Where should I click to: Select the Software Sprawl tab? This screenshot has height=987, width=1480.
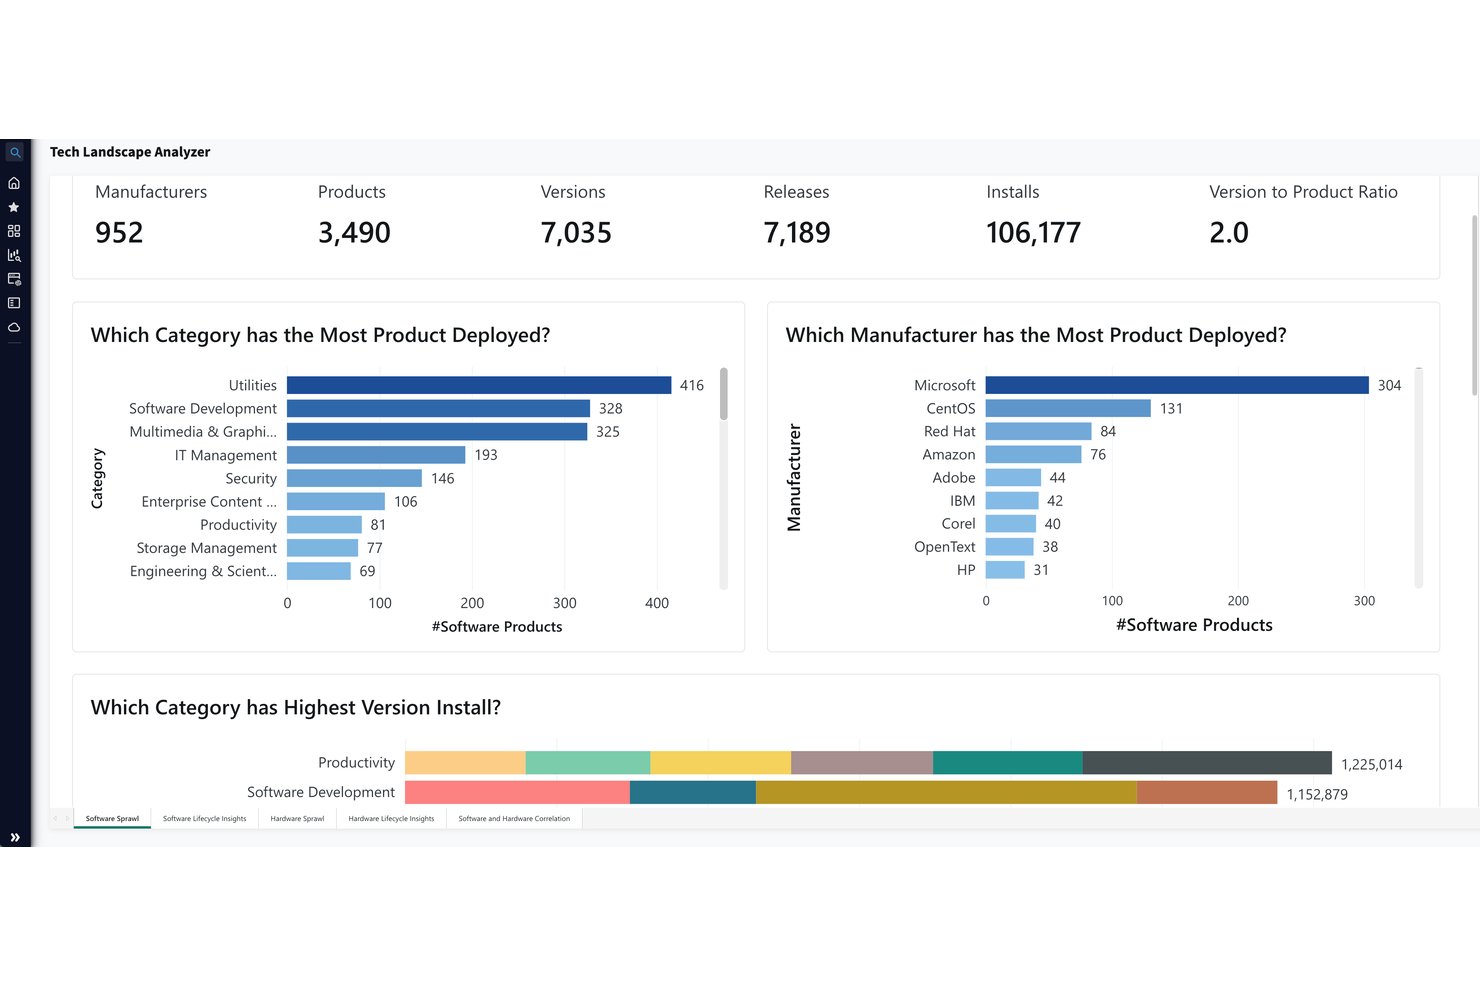click(112, 819)
